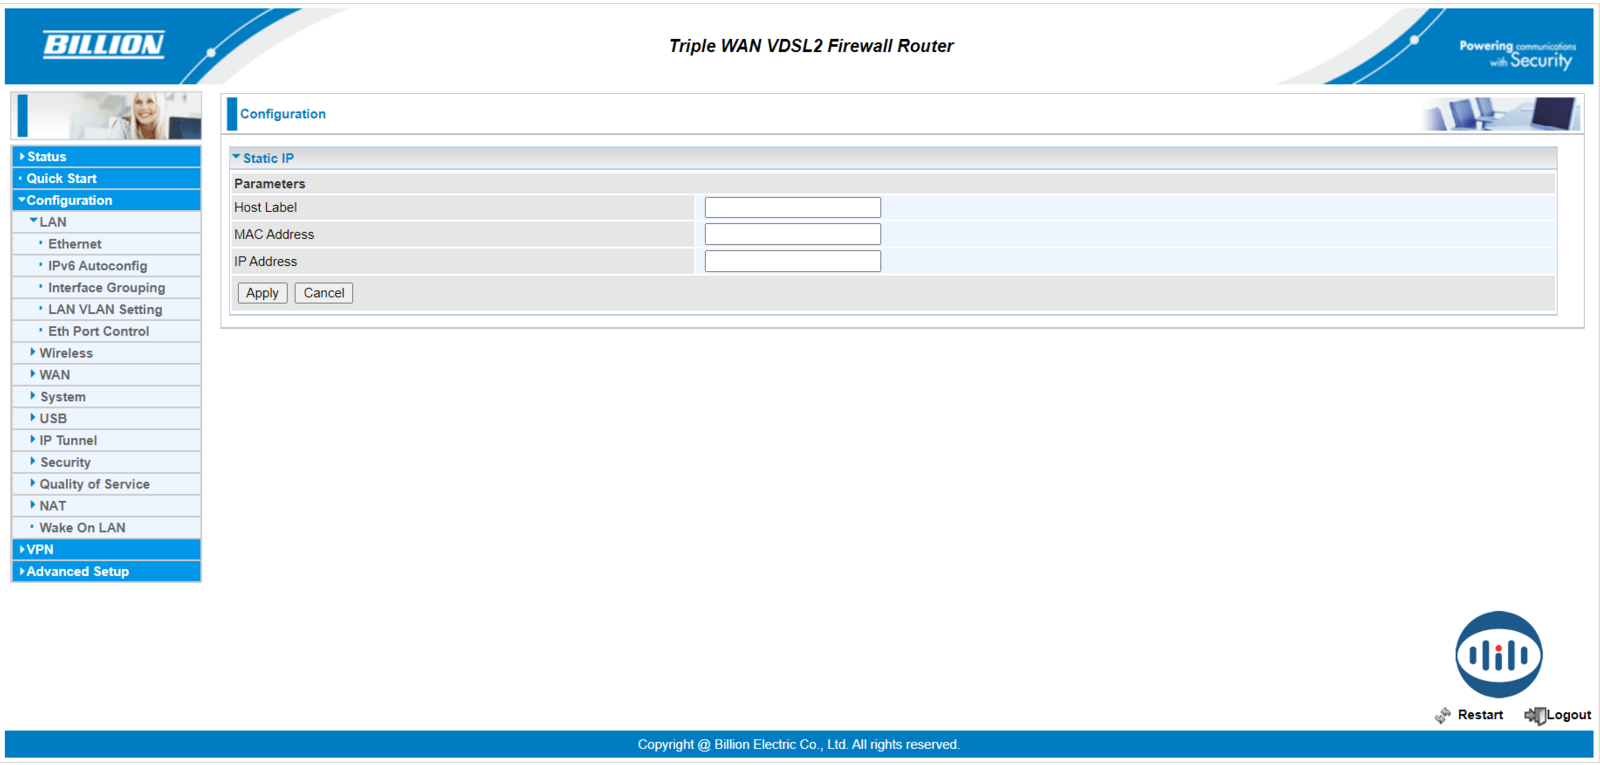Expand the VPN menu
Screen dimensions: 1600x765
click(x=40, y=550)
